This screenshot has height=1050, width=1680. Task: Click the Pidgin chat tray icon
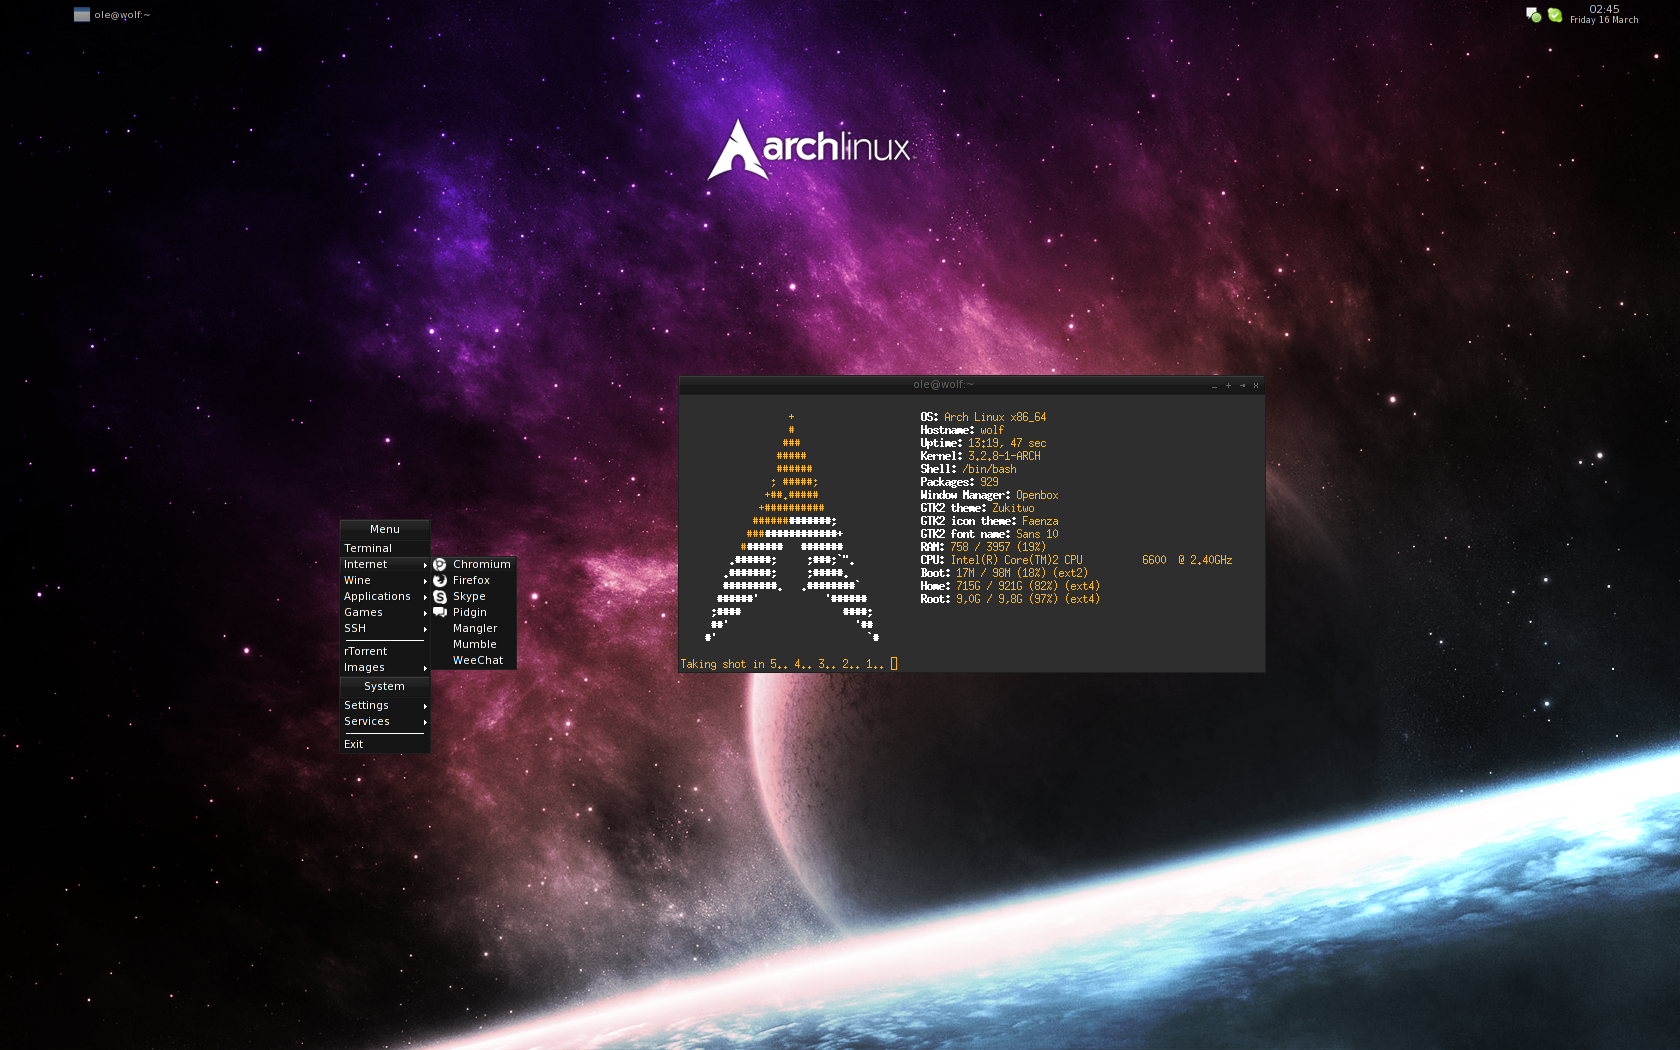(1533, 15)
